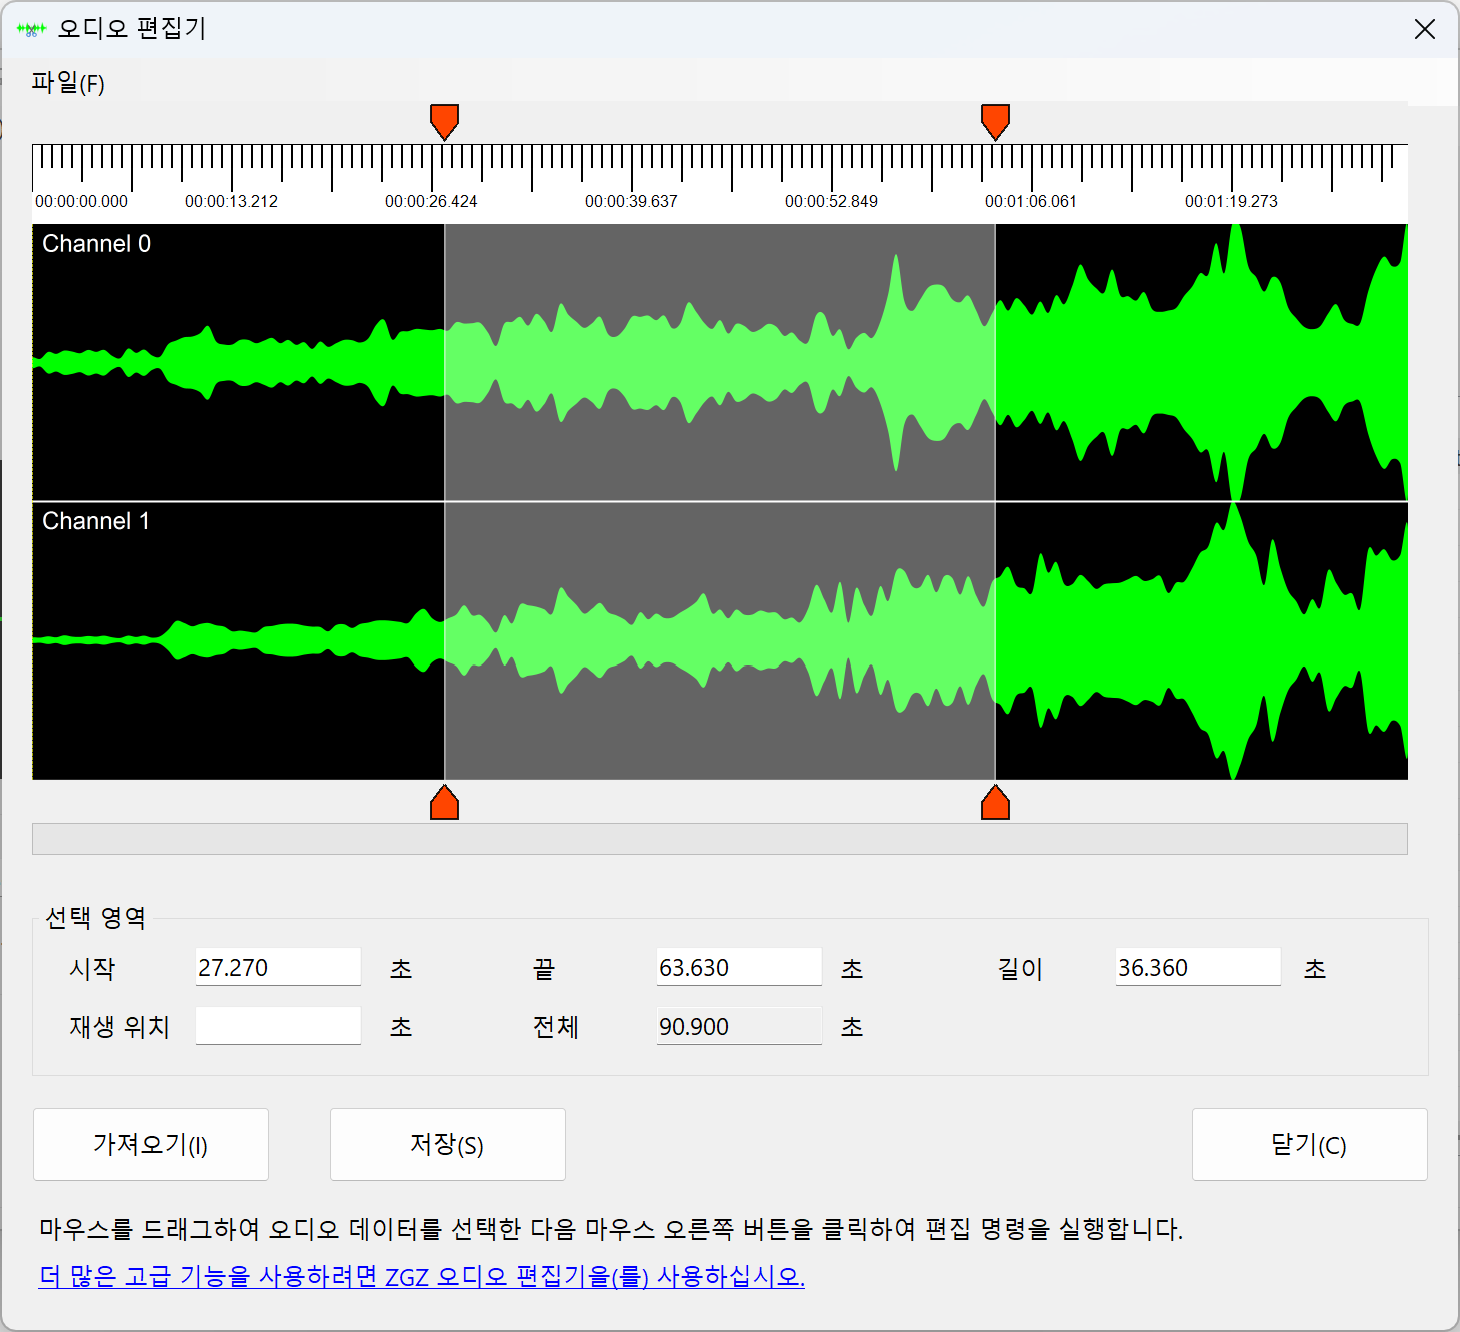Click the bottom selection end marker
Viewport: 1460px width, 1332px height.
(x=995, y=802)
